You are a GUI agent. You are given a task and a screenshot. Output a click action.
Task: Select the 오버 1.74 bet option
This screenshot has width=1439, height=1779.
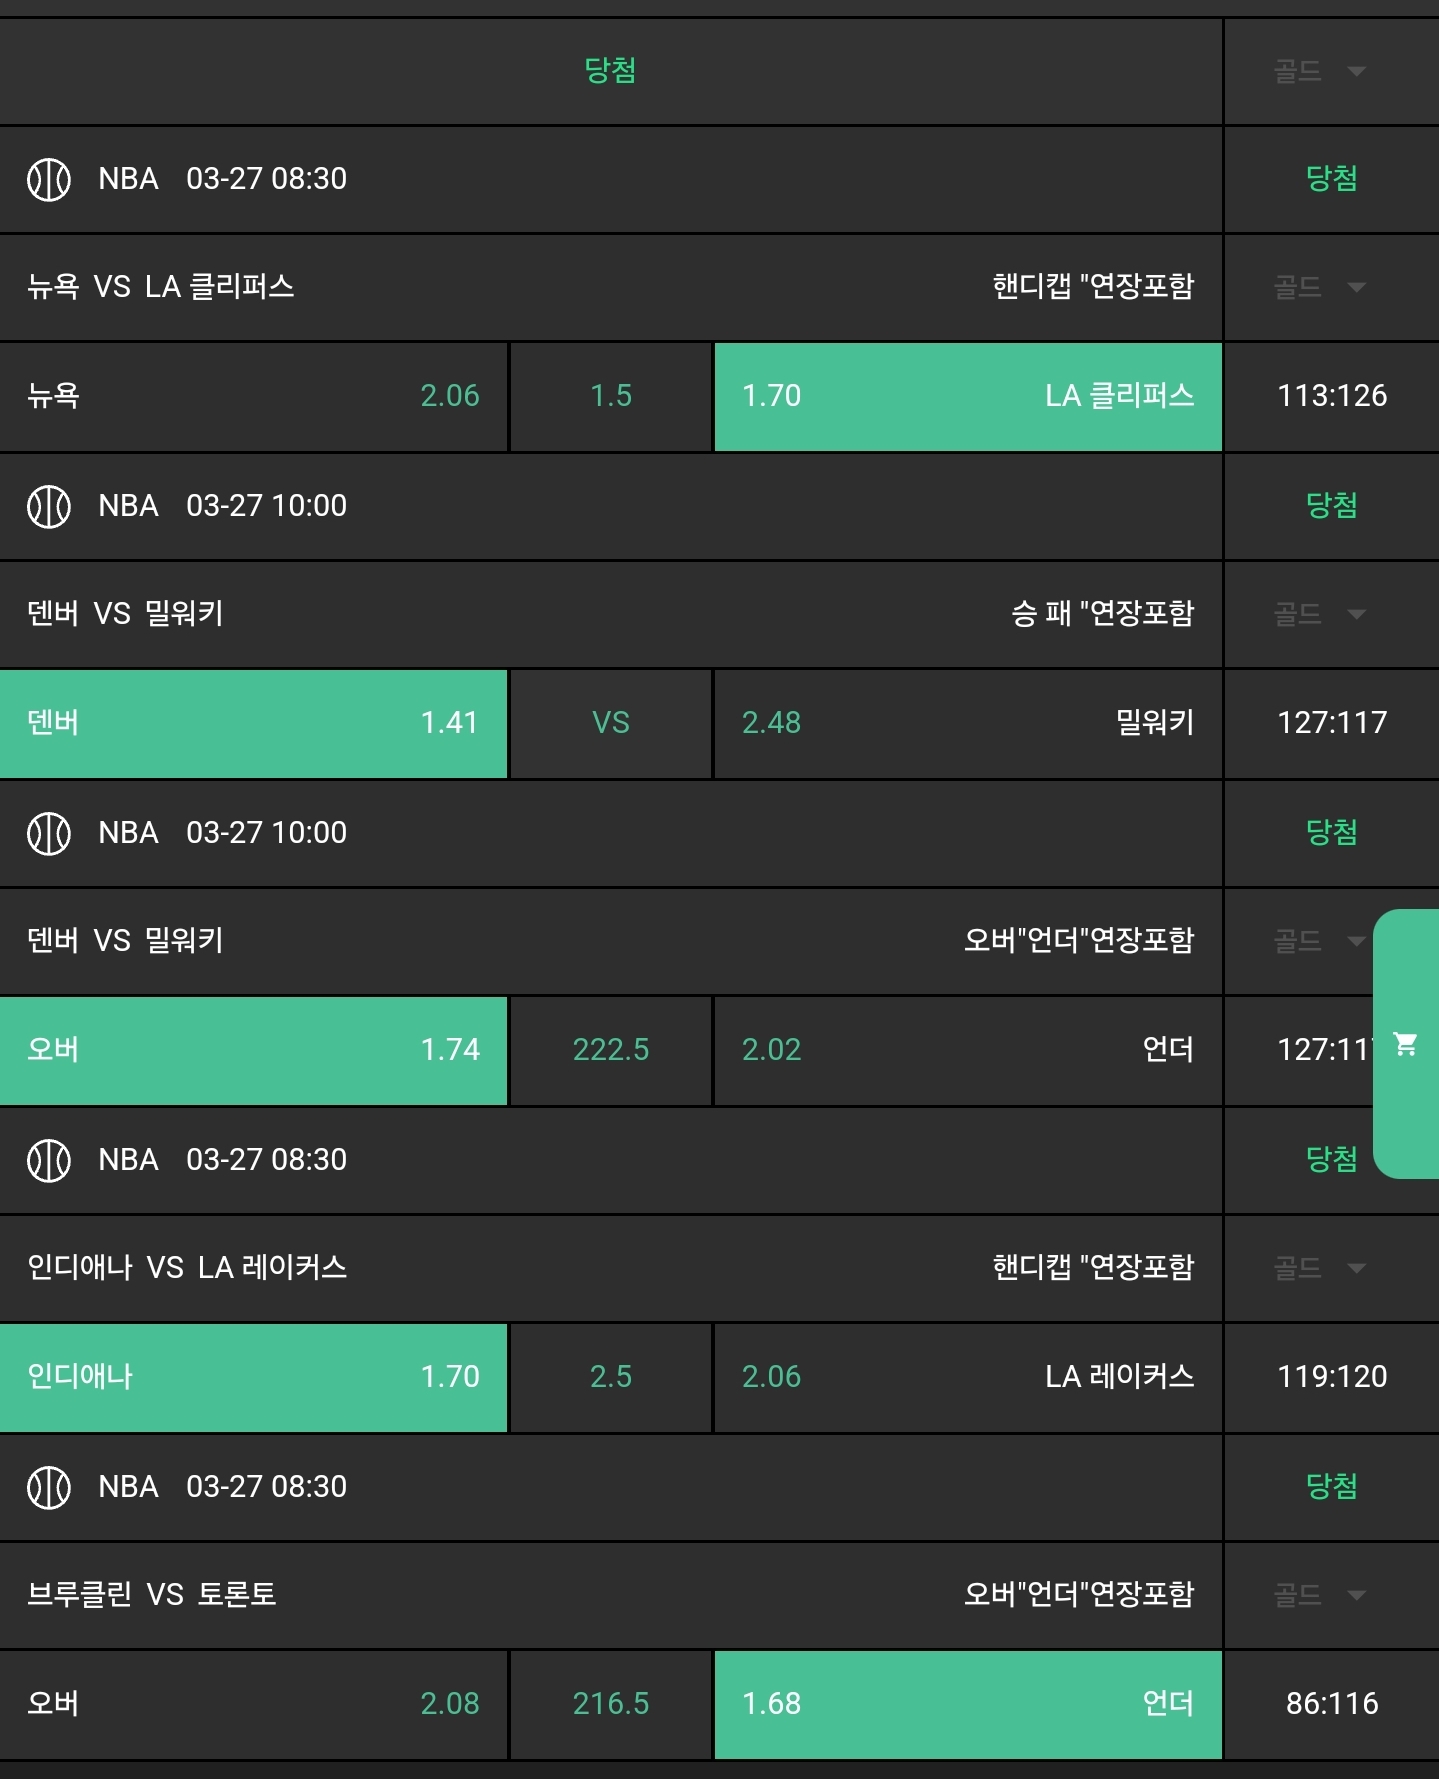click(253, 1050)
